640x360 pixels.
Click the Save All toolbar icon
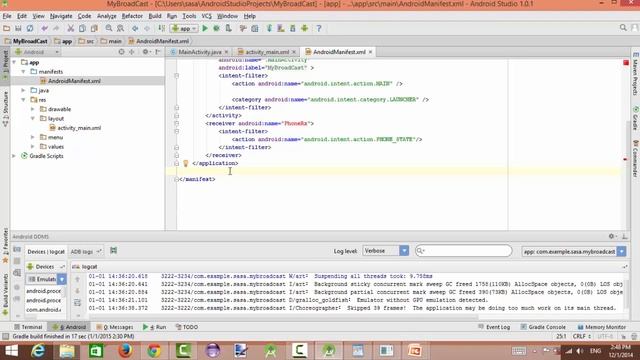[18, 28]
